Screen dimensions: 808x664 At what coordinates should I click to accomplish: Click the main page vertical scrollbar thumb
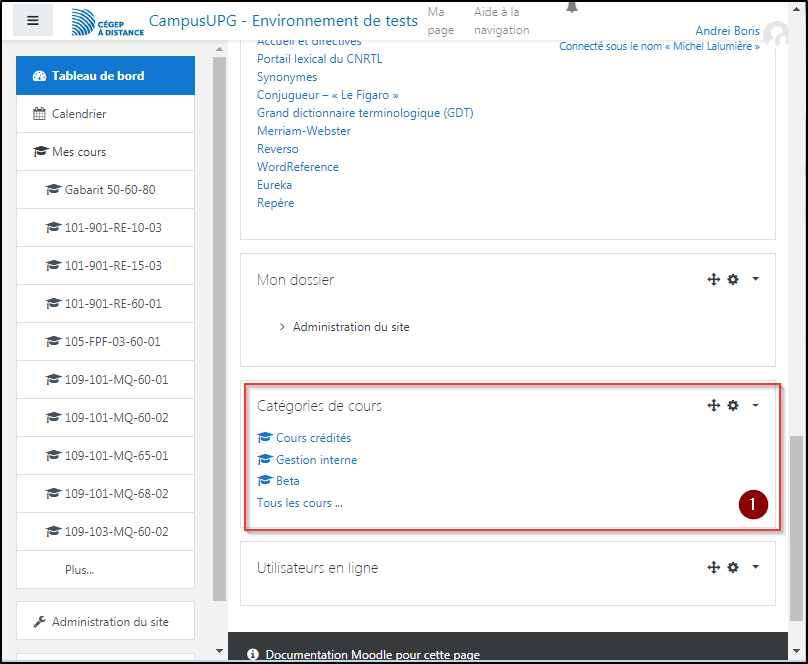pos(796,525)
